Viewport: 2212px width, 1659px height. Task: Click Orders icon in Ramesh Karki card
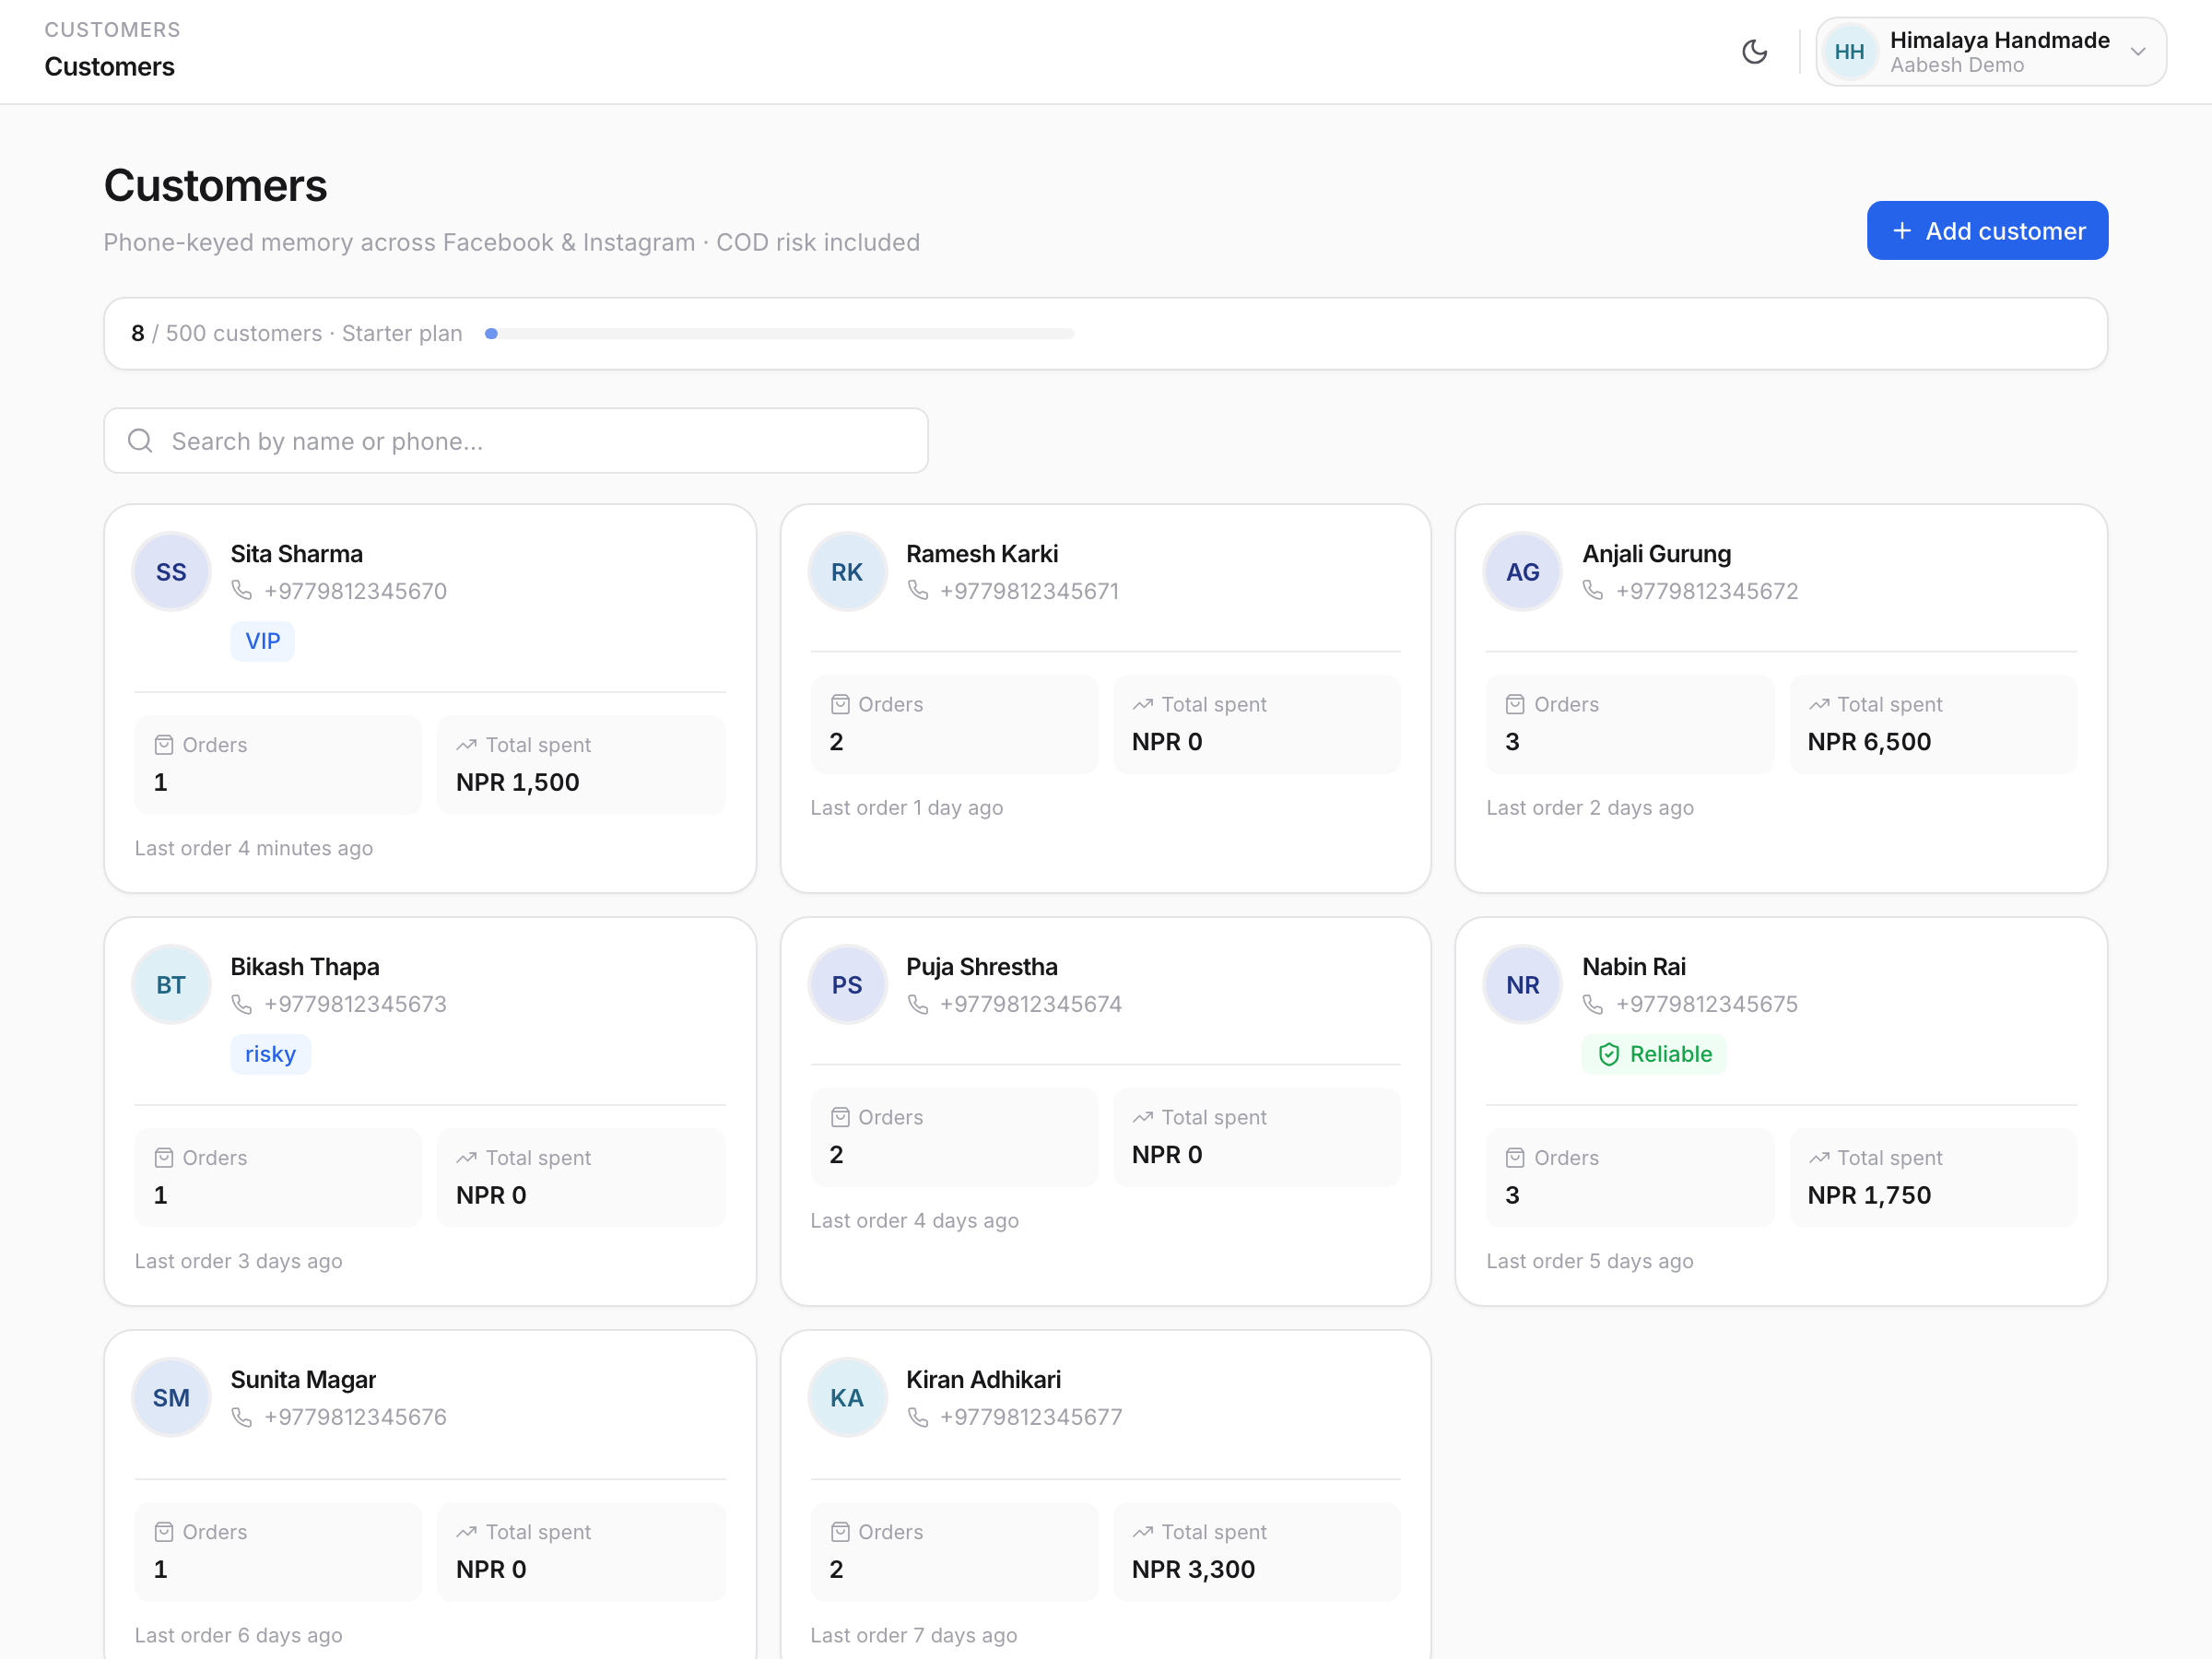pos(840,705)
